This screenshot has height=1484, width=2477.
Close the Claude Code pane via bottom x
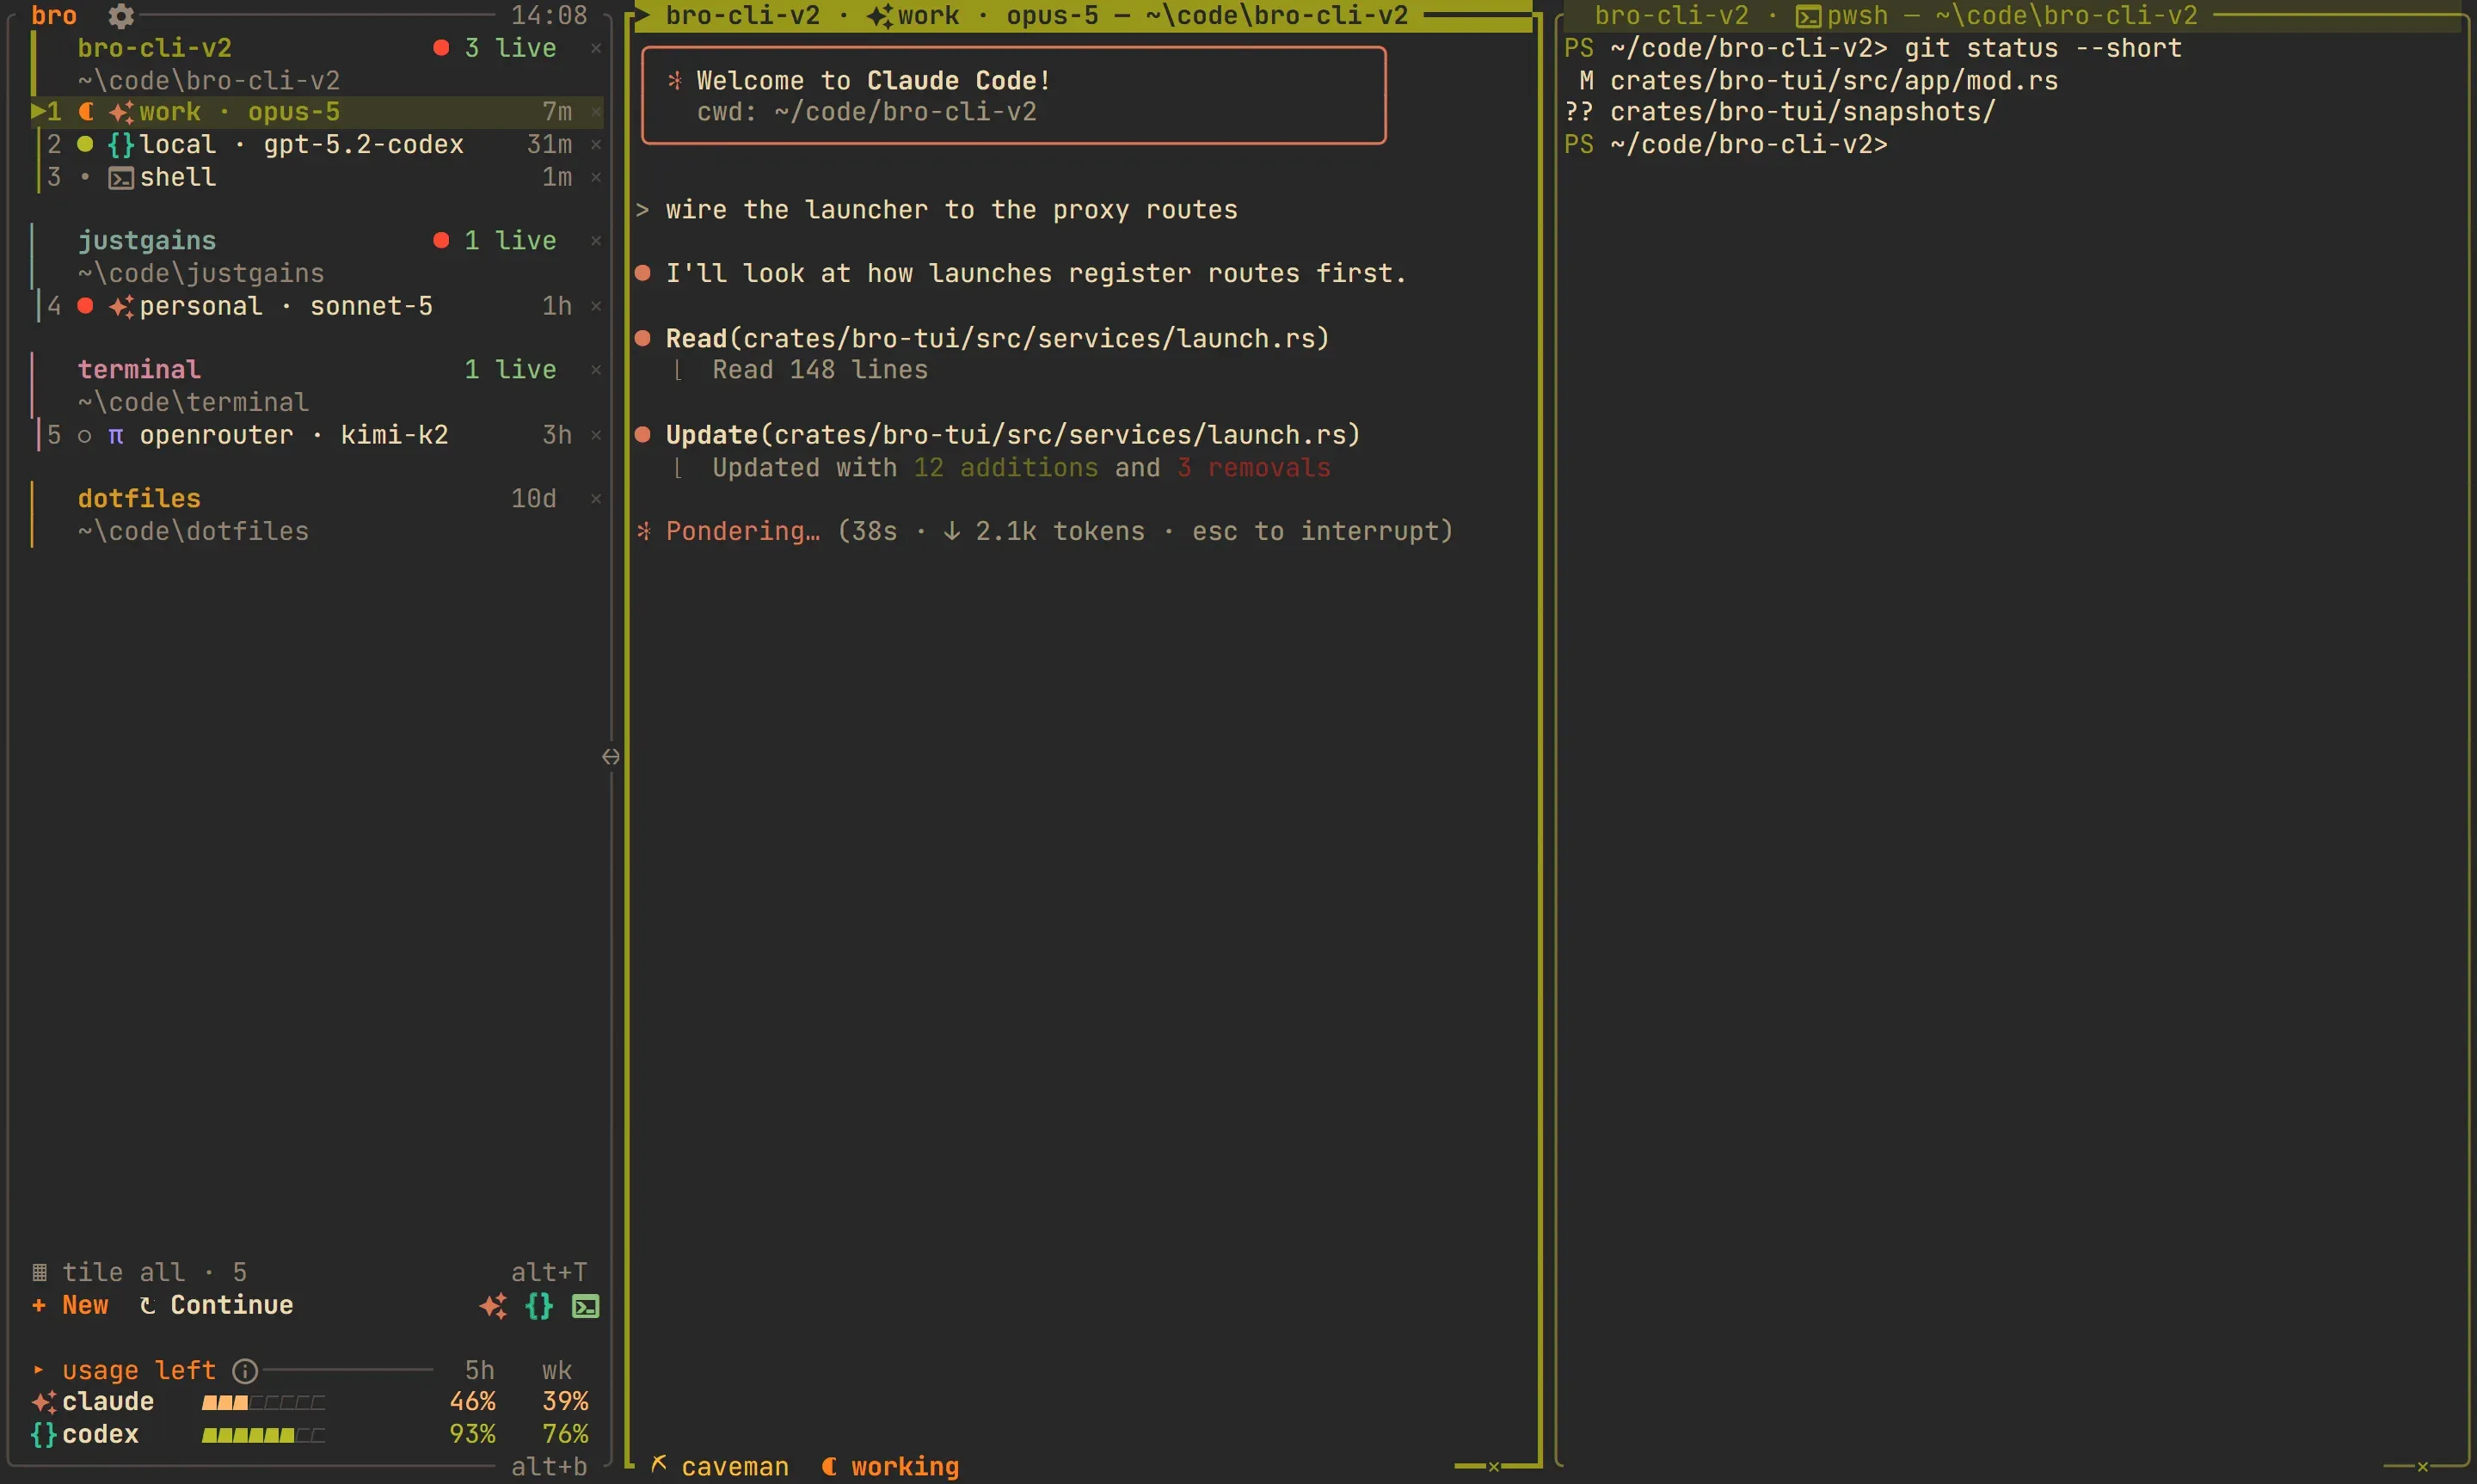1494,1467
